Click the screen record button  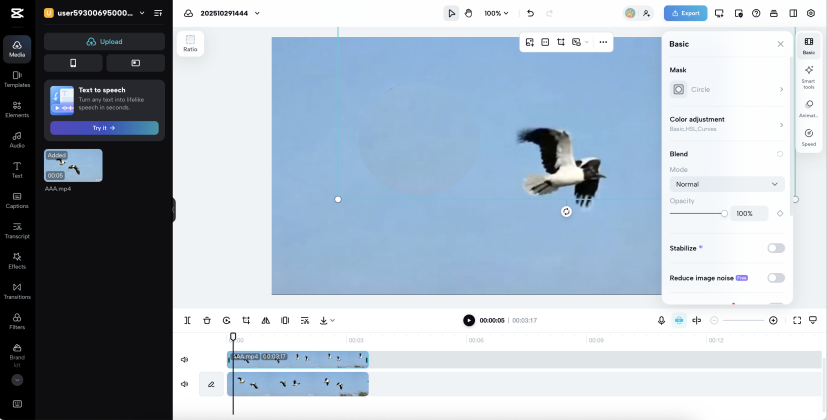136,63
